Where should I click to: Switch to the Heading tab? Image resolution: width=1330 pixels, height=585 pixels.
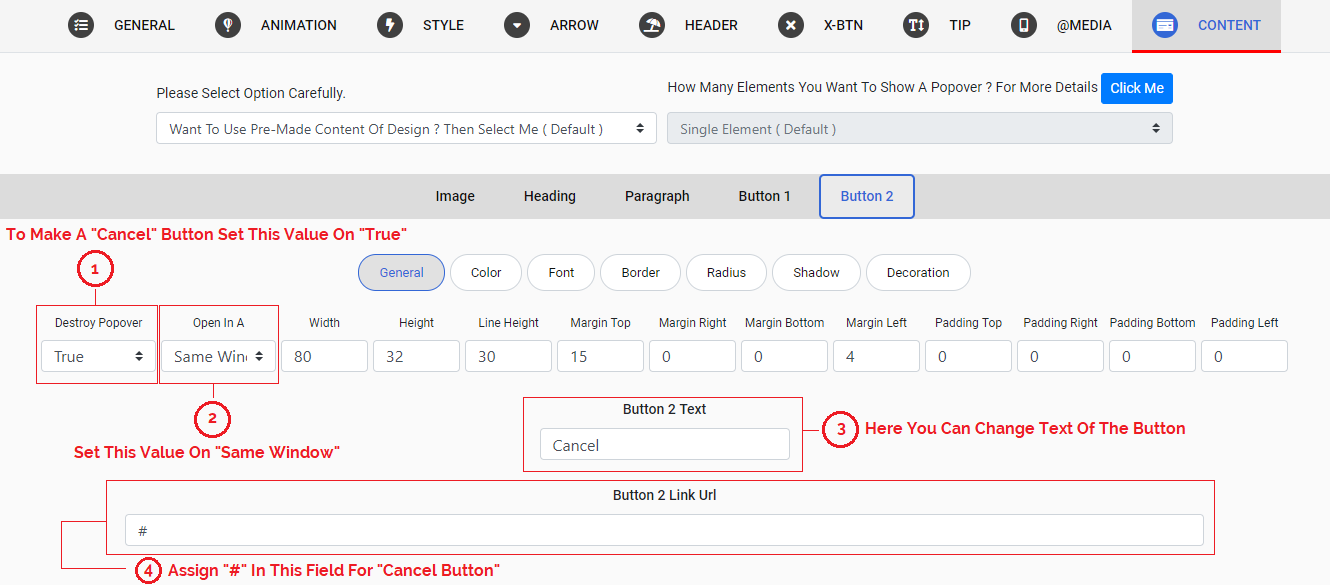click(x=549, y=196)
